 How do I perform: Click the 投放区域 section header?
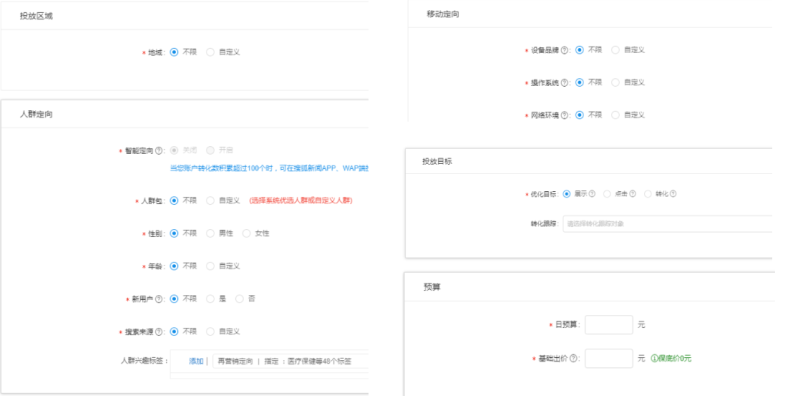click(x=36, y=16)
